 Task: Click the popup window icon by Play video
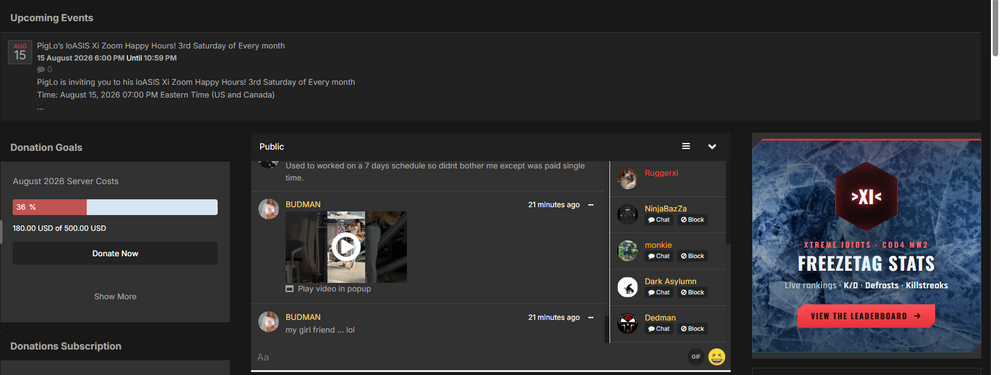290,289
